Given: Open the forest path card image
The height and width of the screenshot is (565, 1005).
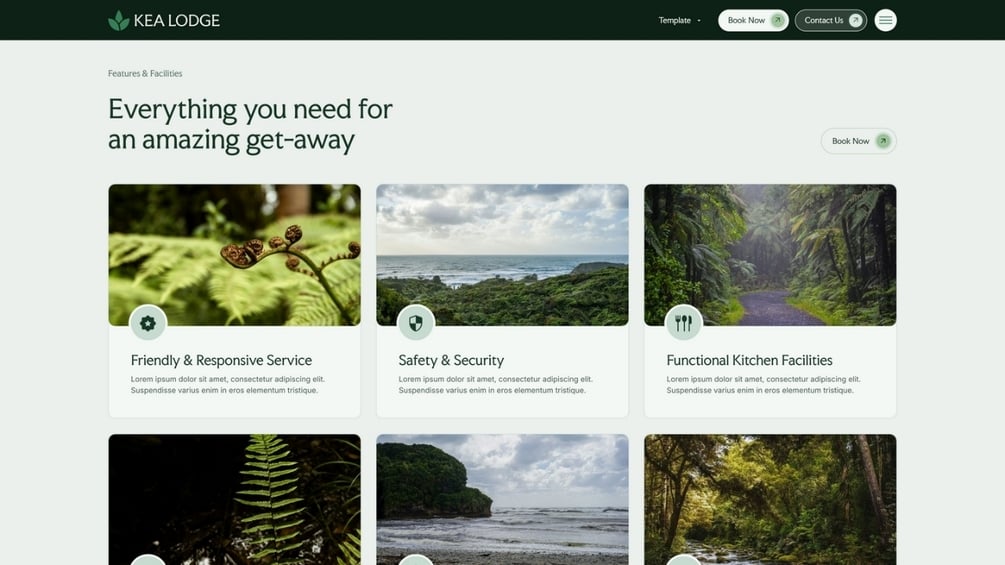Looking at the screenshot, I should (x=770, y=255).
